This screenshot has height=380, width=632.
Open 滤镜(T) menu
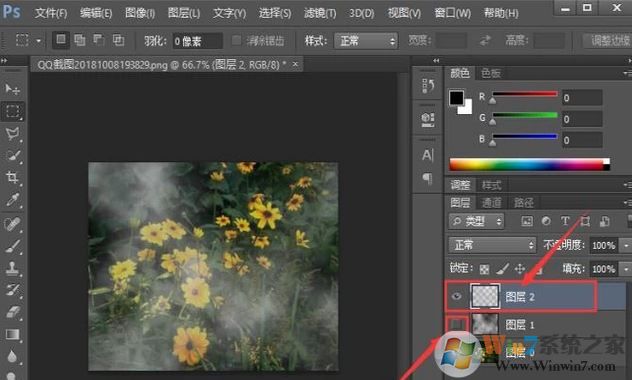point(320,13)
